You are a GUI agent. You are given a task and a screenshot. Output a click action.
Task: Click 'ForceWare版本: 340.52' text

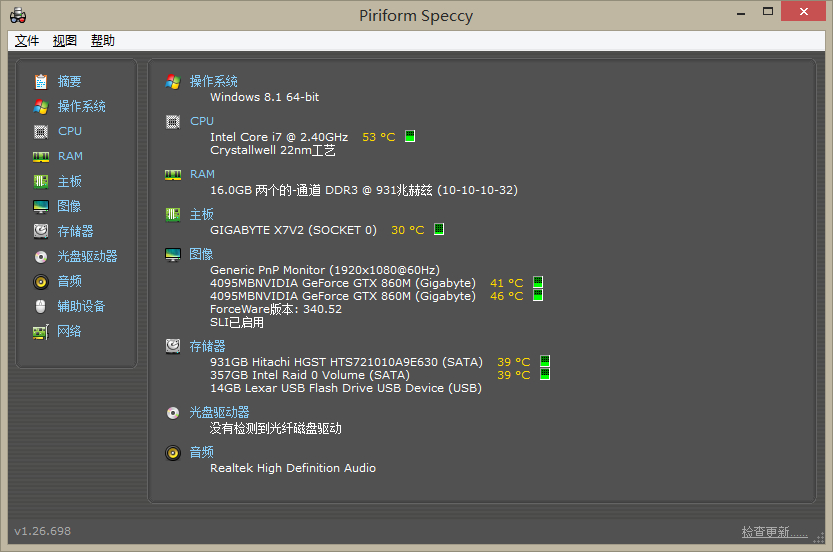[x=276, y=309]
